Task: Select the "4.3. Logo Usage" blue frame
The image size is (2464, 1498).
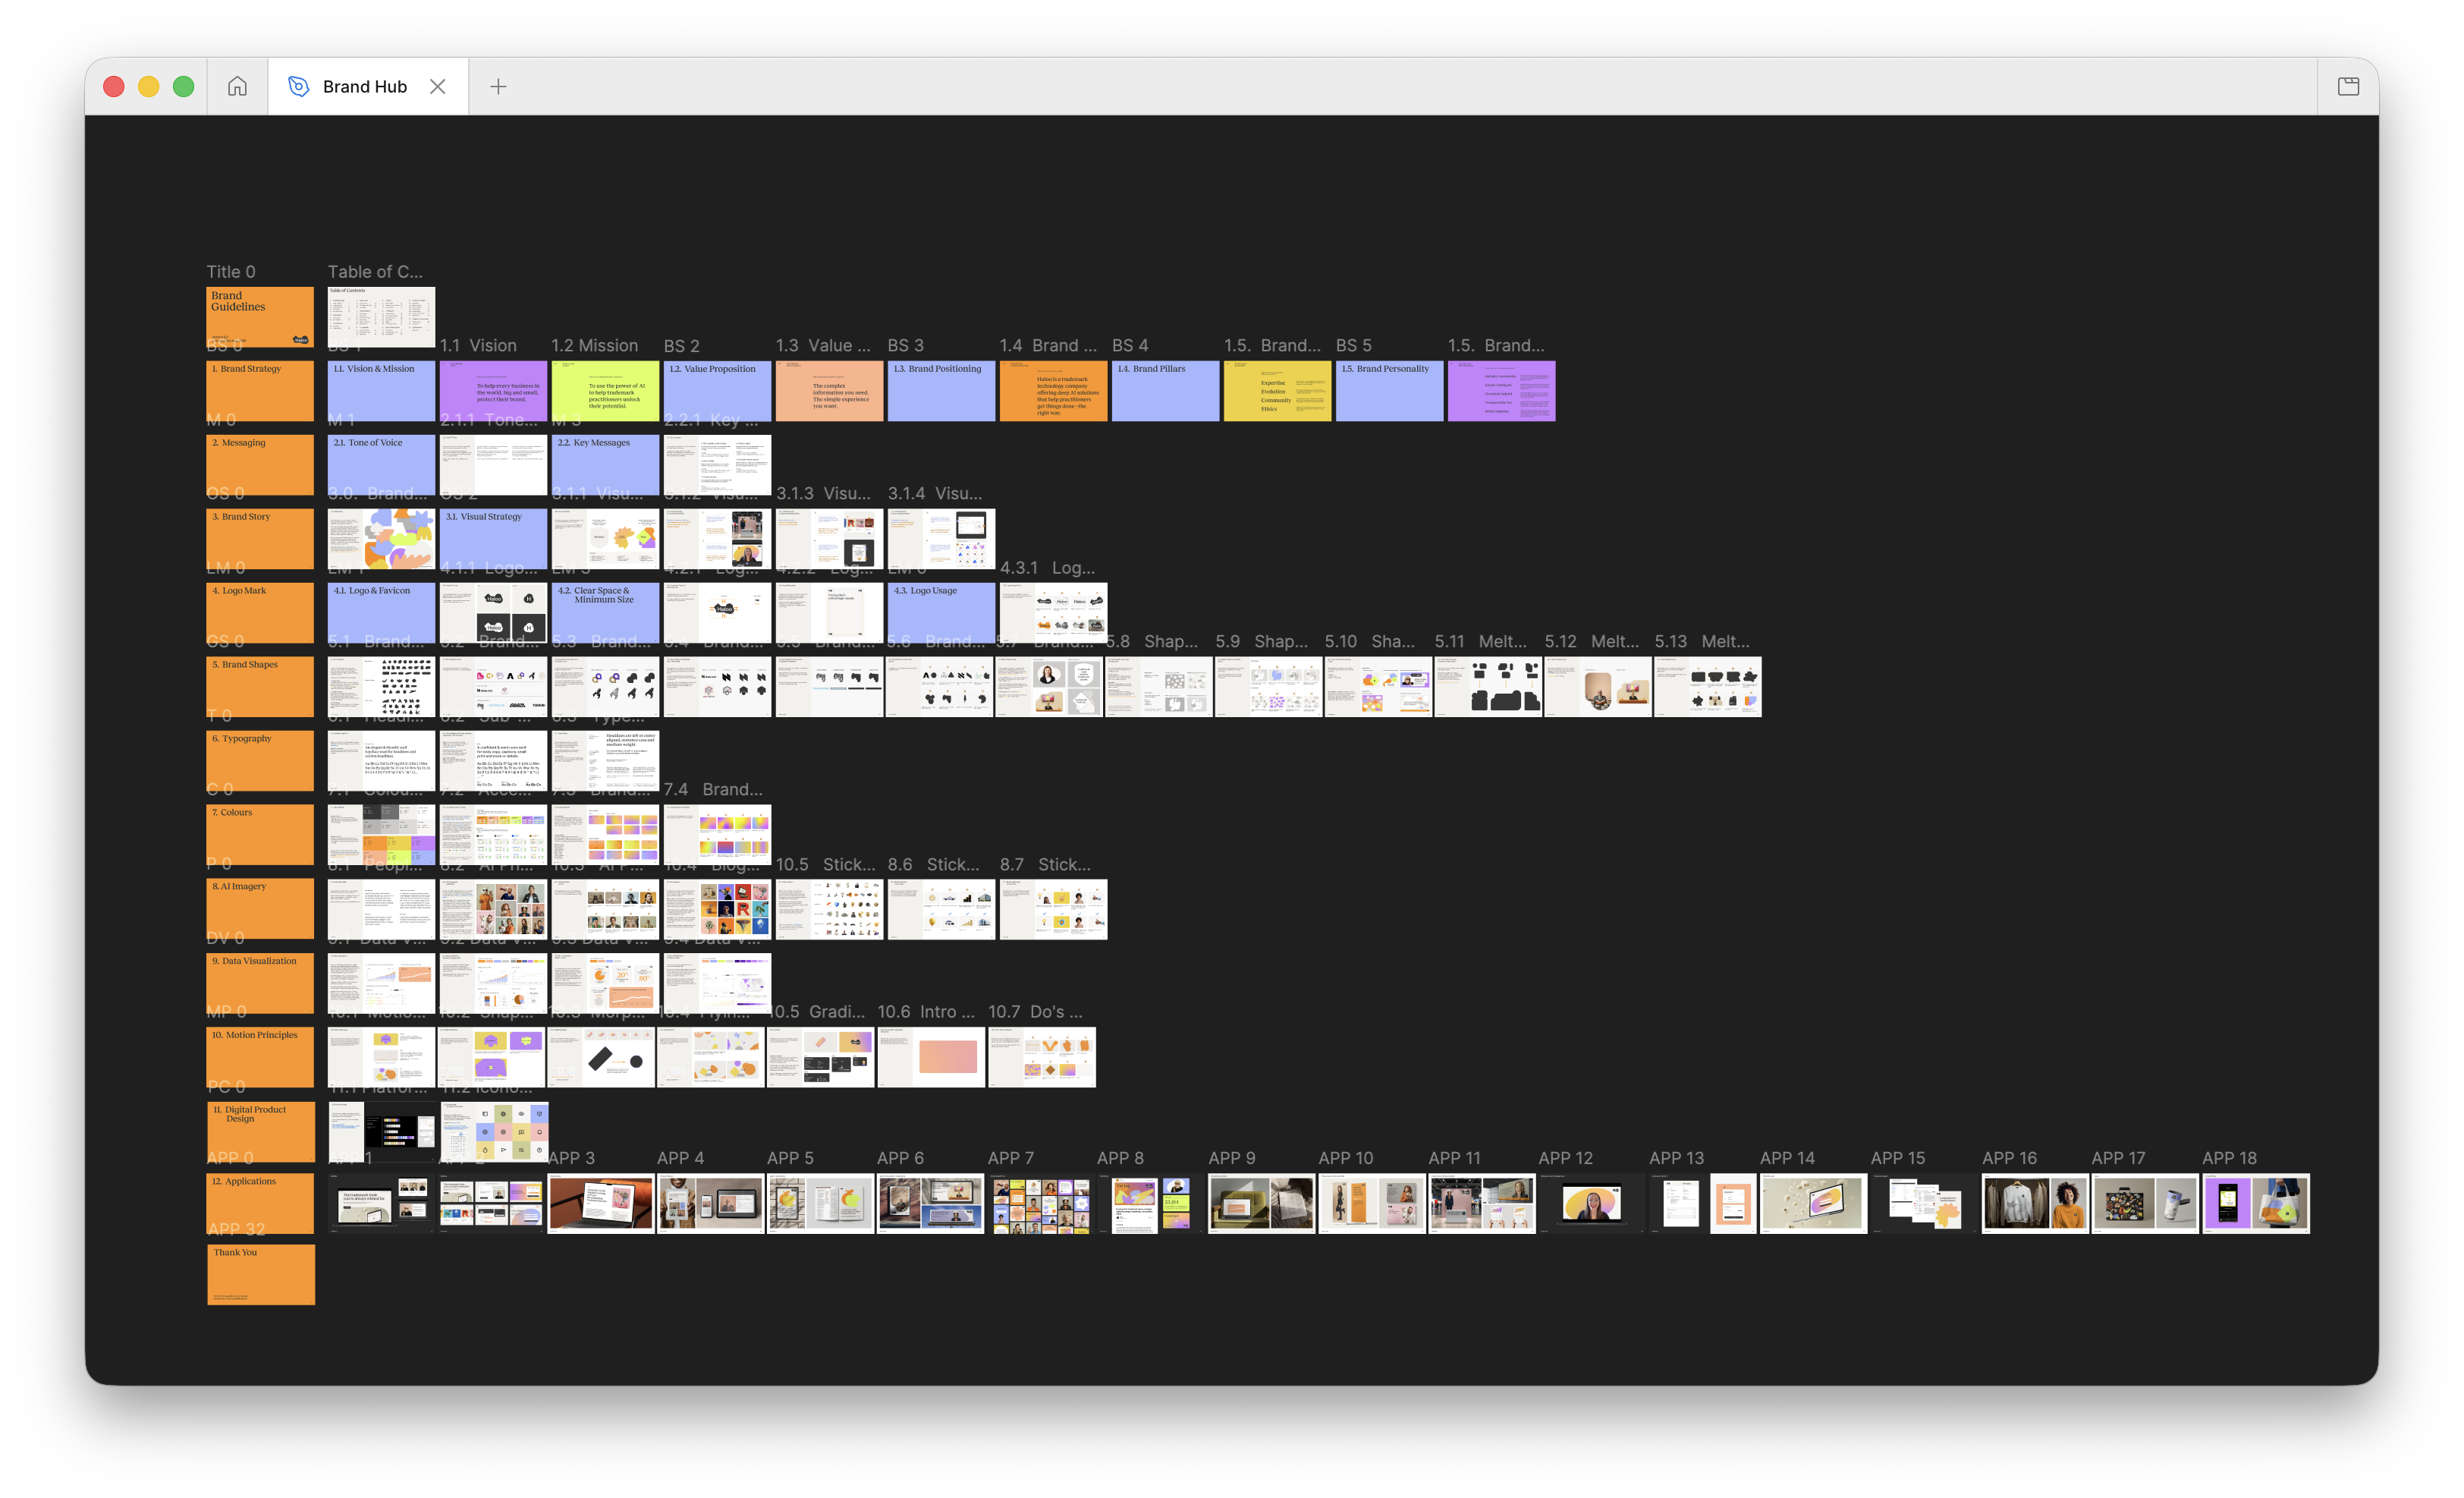Action: 941,613
